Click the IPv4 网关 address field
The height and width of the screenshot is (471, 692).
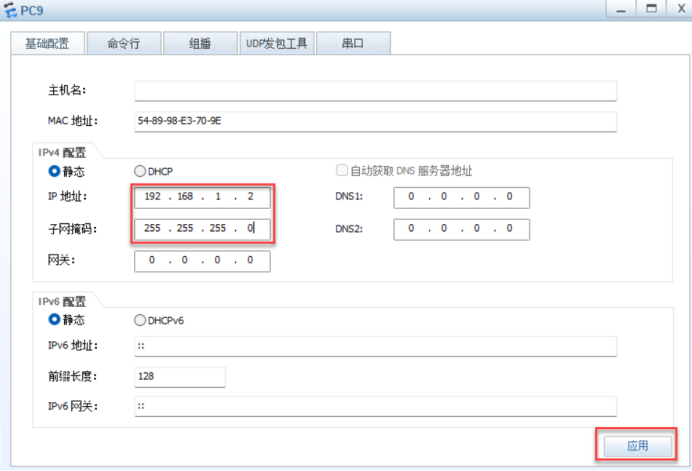tap(201, 261)
